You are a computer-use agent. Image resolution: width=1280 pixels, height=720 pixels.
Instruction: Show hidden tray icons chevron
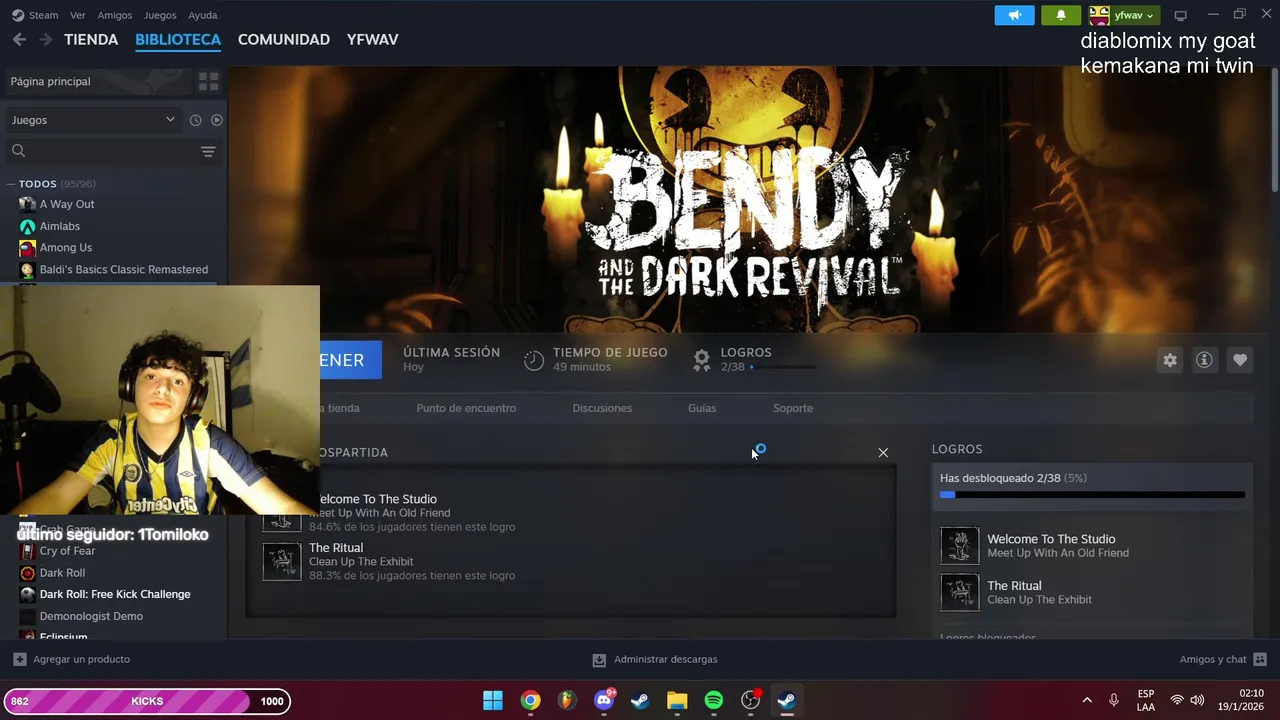1087,701
